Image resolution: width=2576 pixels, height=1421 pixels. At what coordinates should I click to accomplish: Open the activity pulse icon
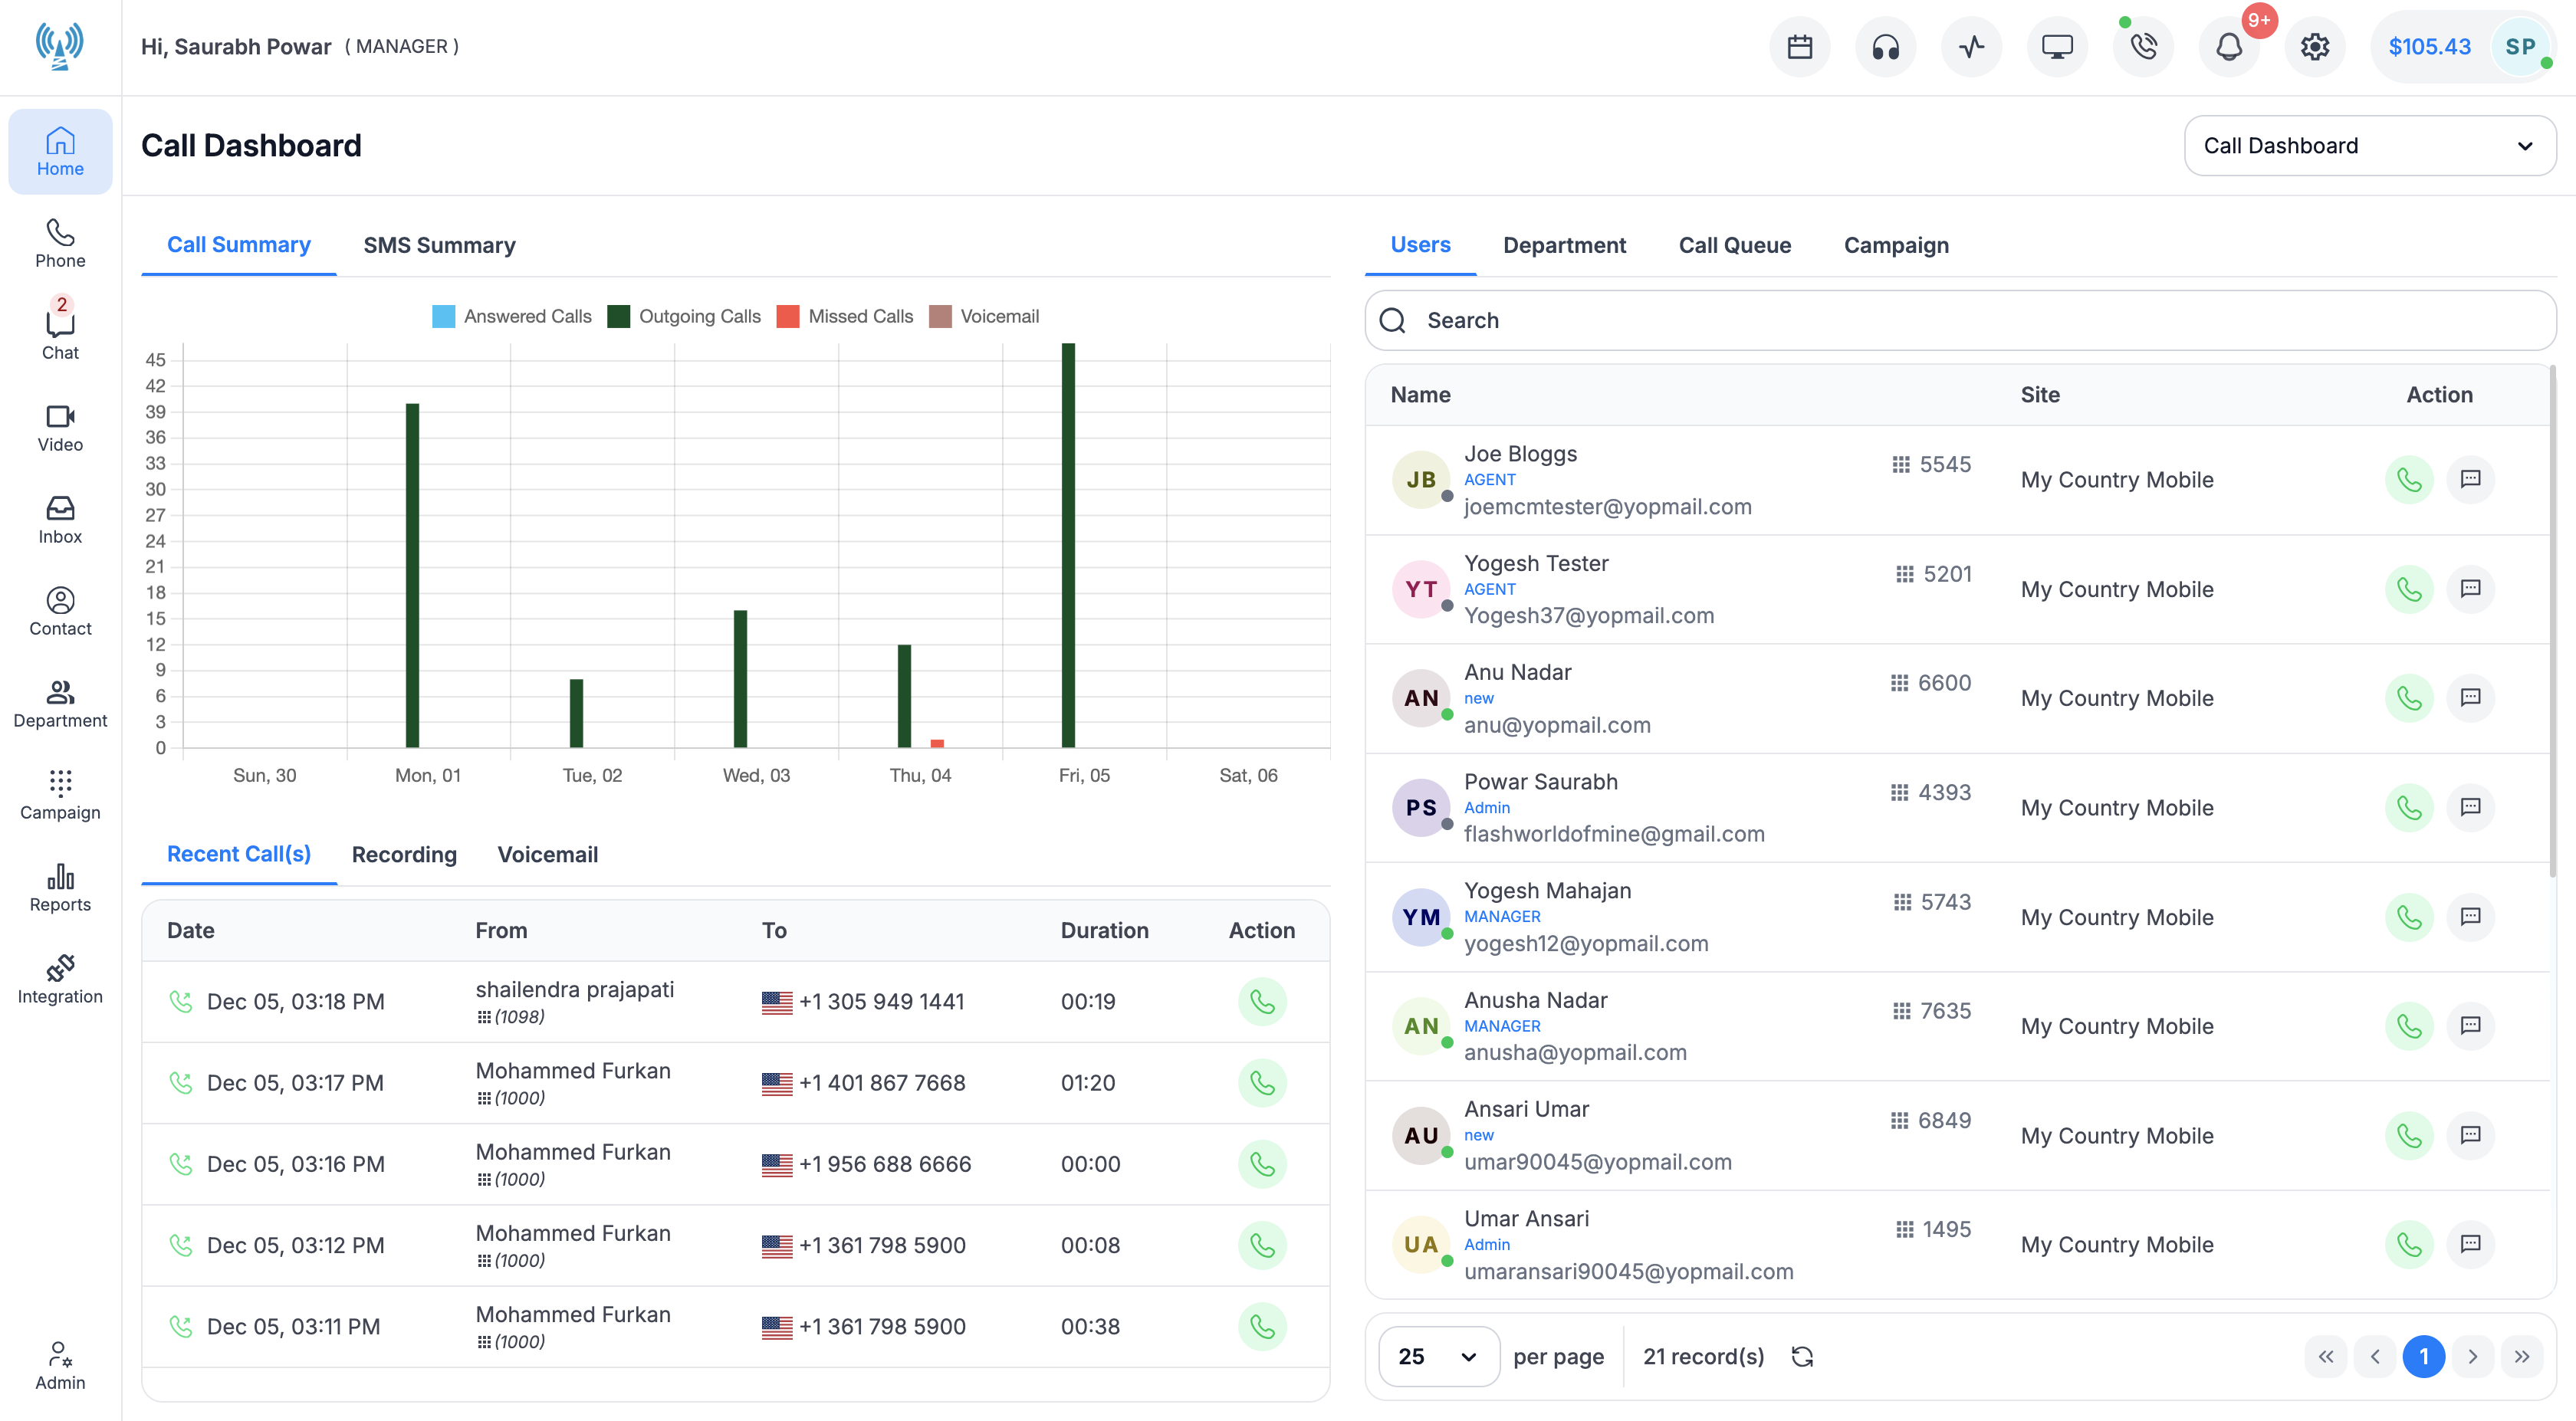click(x=1971, y=47)
